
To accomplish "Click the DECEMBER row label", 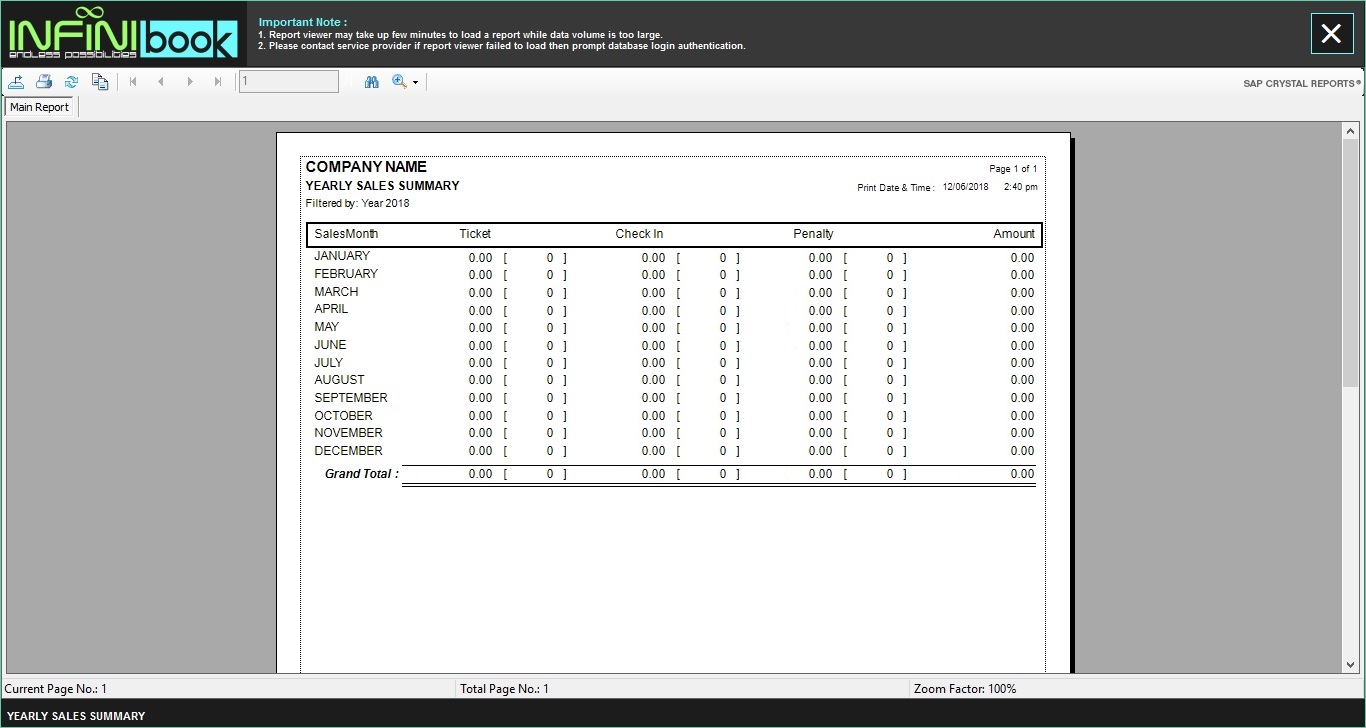I will (348, 451).
